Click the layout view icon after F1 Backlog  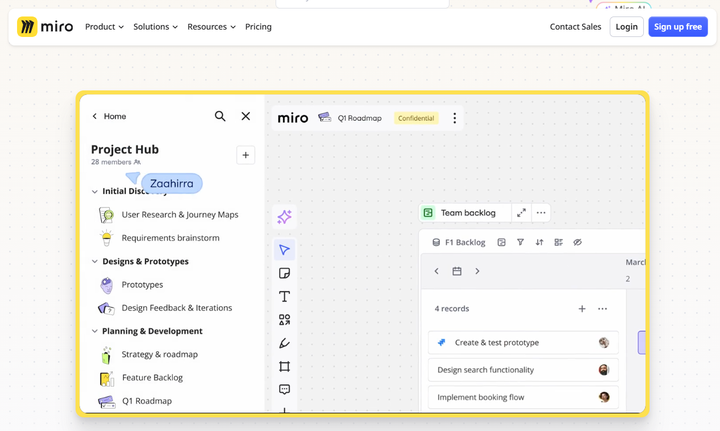(x=501, y=242)
